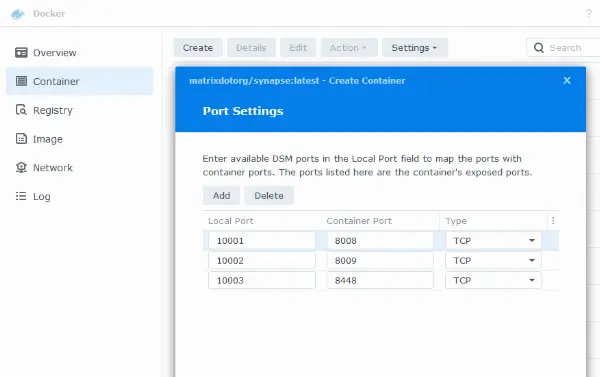Click the magnifier icon in search
This screenshot has height=377, width=600.
(x=539, y=48)
